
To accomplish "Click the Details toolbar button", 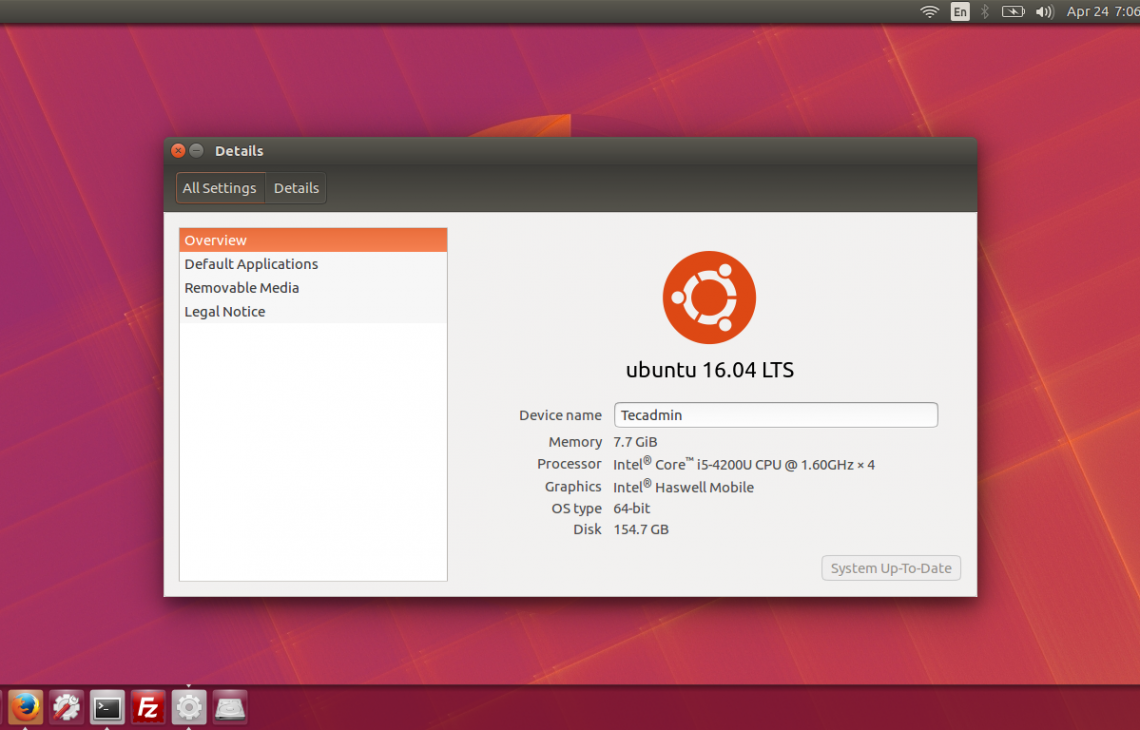I will click(296, 188).
